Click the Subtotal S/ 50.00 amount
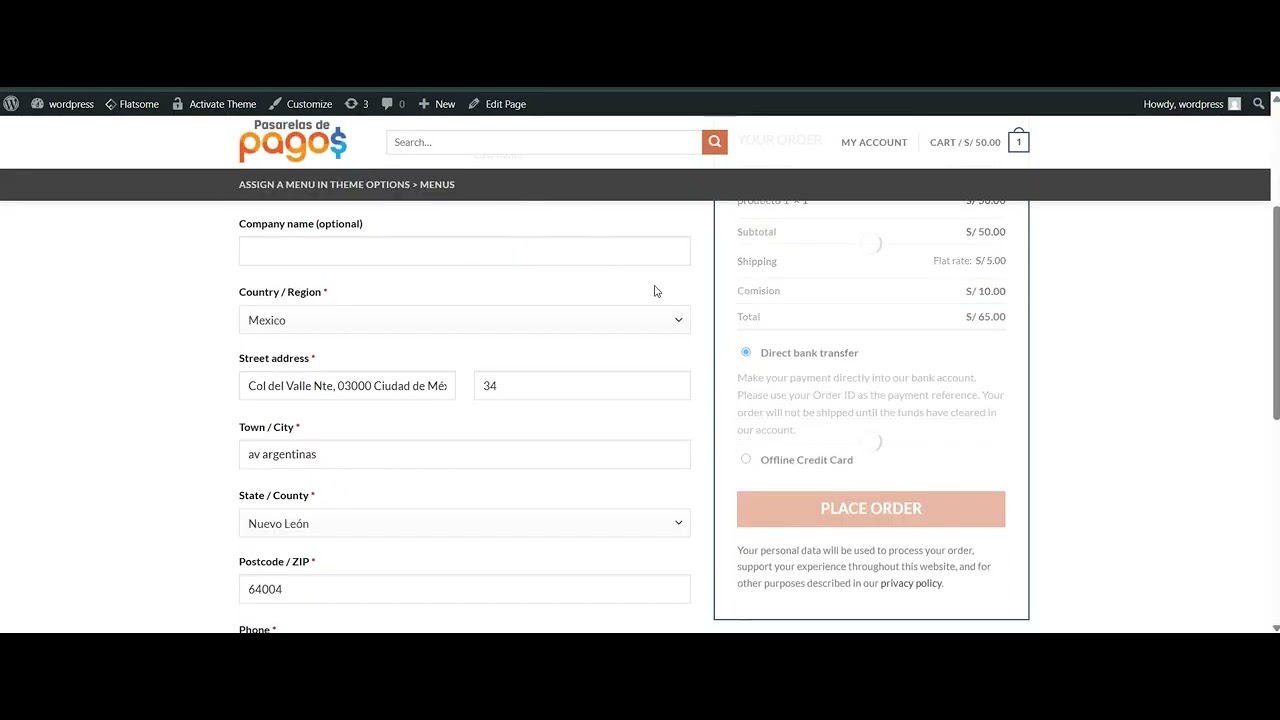Screen dimensions: 1280x720 point(986,232)
